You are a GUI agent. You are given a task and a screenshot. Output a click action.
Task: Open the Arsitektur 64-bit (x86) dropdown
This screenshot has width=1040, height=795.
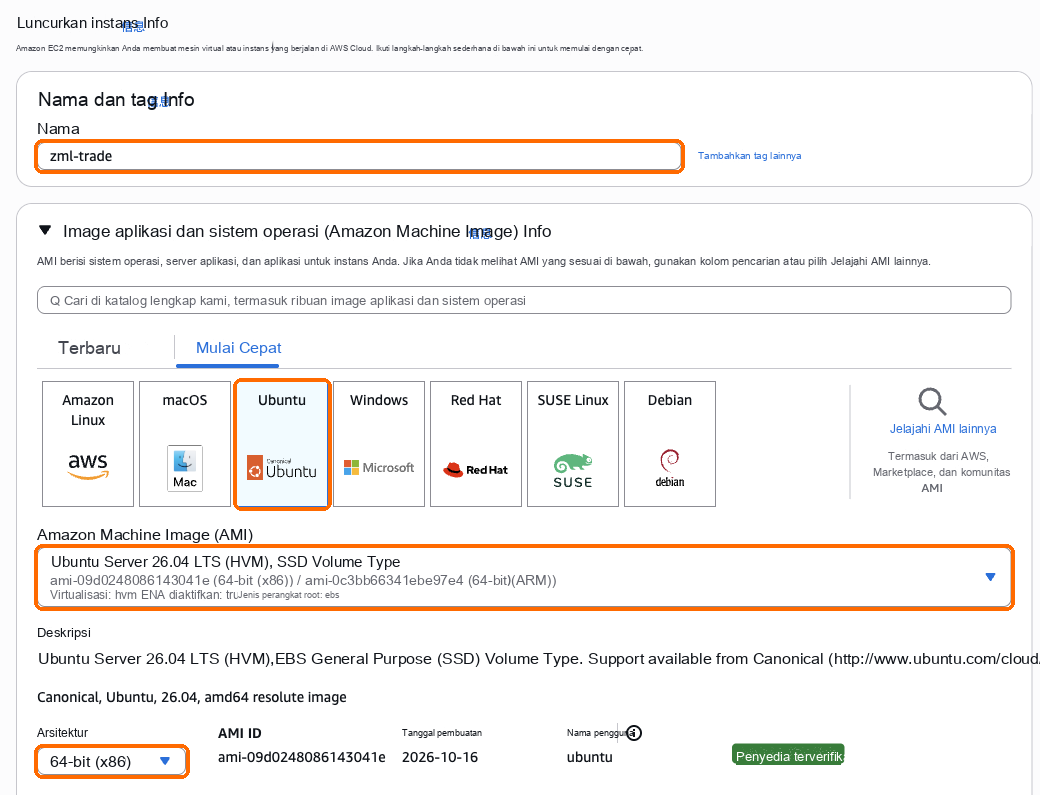point(111,761)
